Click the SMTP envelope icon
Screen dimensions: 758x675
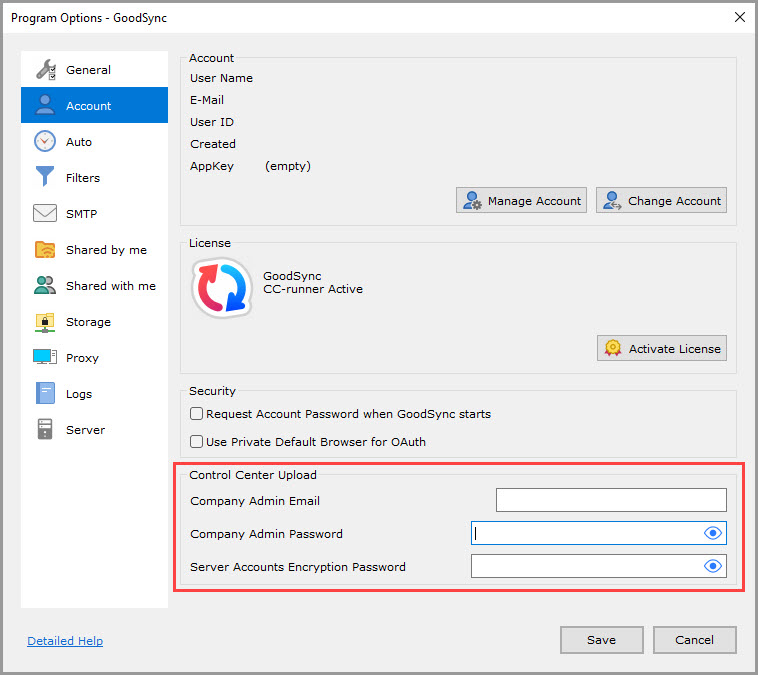pyautogui.click(x=45, y=214)
